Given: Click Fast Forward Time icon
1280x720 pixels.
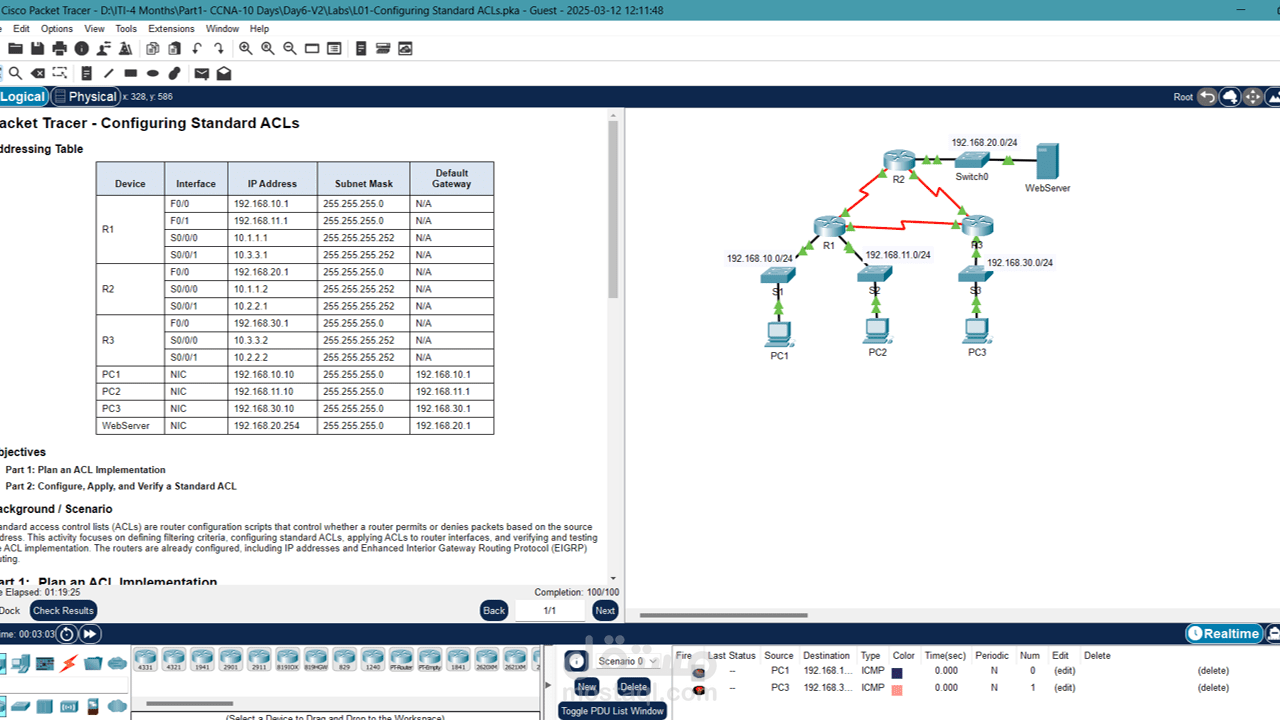Looking at the screenshot, I should 90,634.
